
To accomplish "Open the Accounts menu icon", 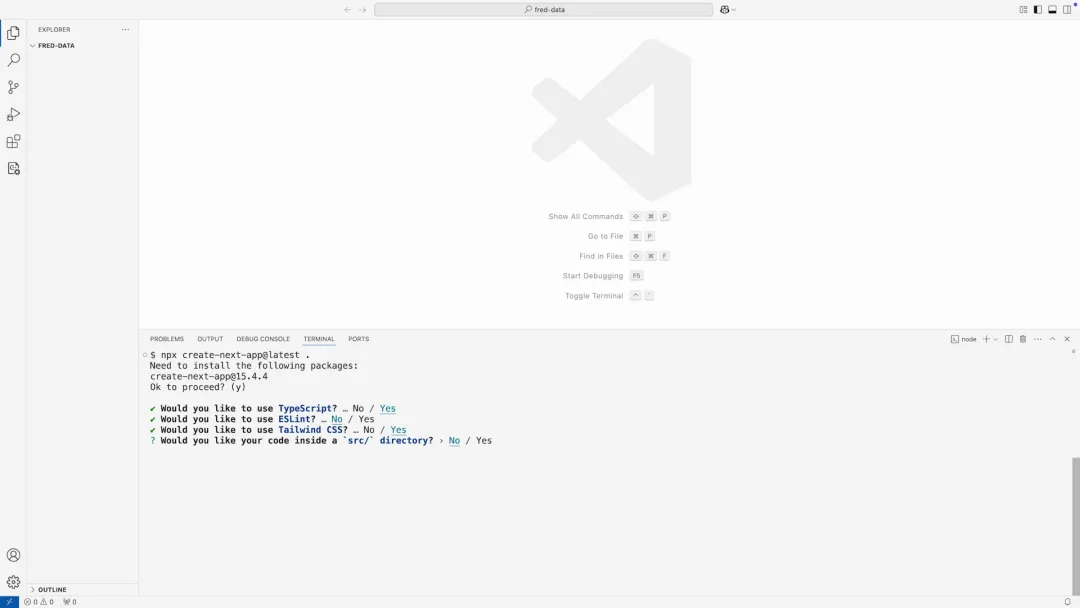I will [13, 555].
